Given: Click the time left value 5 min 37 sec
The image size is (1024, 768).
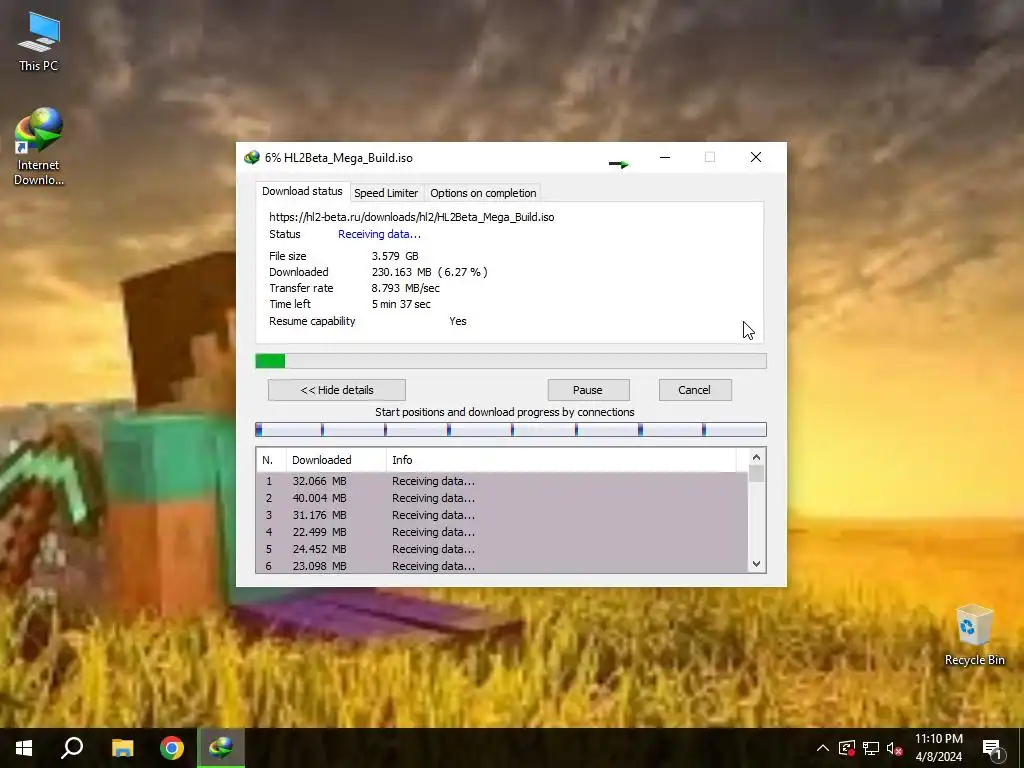Looking at the screenshot, I should click(x=401, y=304).
